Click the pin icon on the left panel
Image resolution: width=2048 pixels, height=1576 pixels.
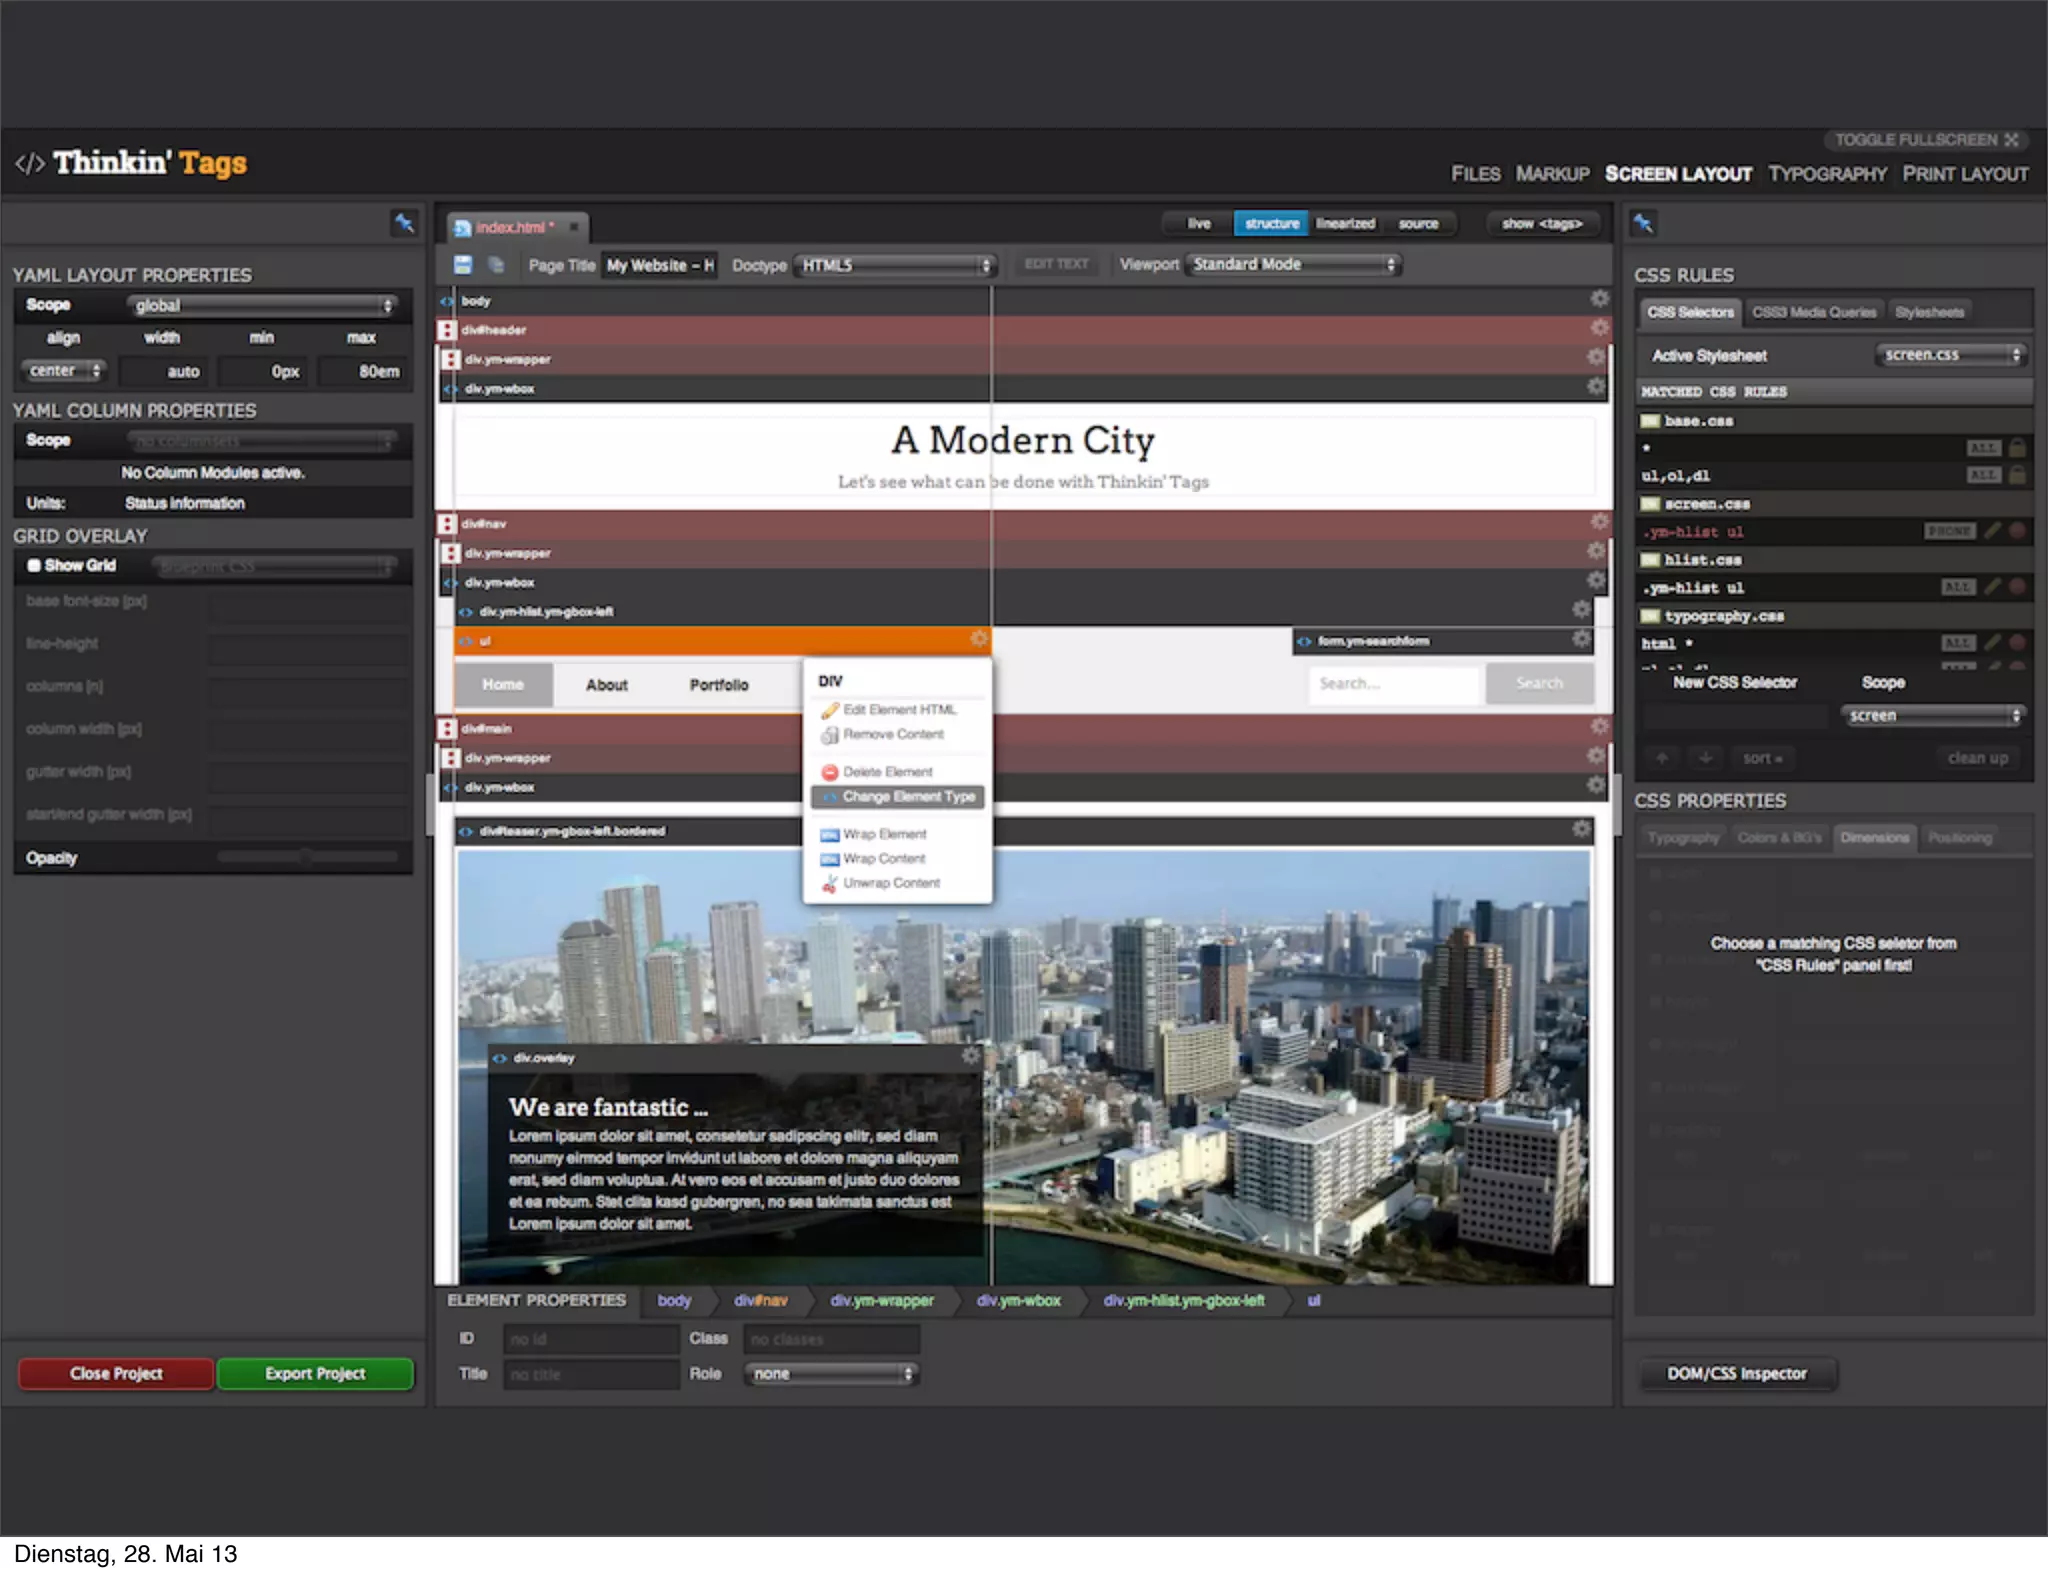pyautogui.click(x=404, y=223)
